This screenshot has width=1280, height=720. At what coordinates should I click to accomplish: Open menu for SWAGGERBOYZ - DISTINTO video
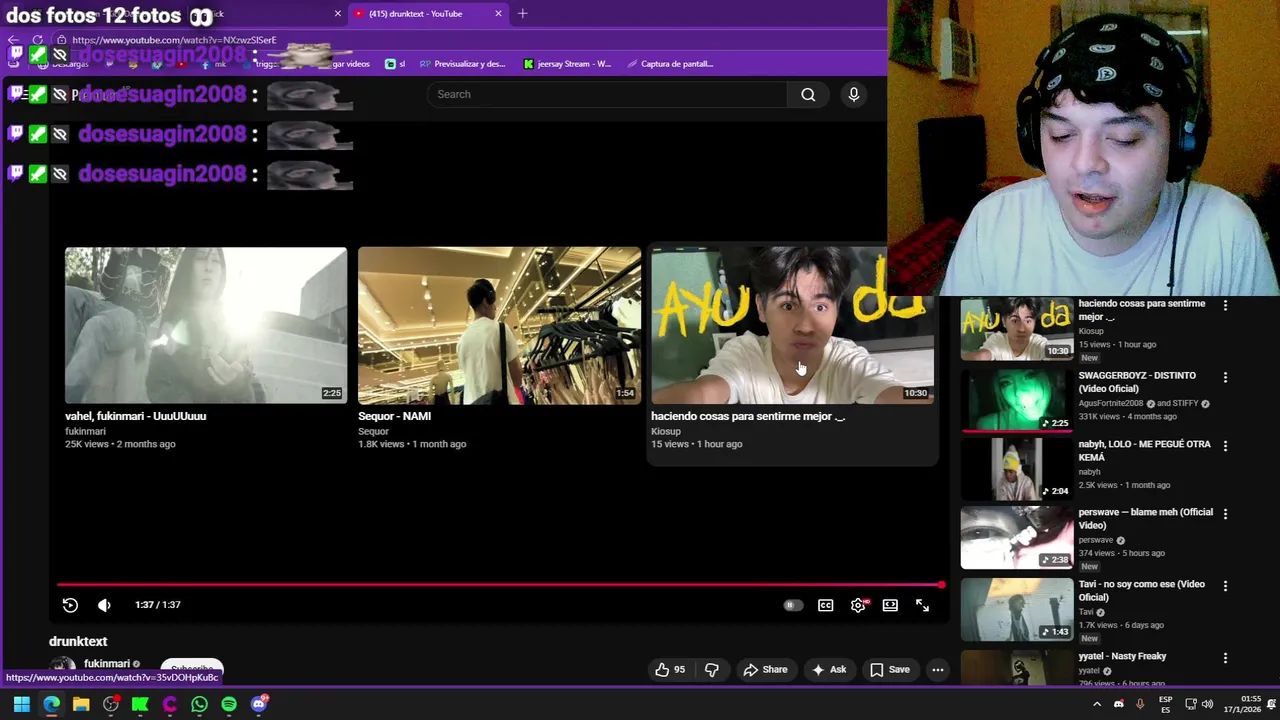pos(1225,377)
